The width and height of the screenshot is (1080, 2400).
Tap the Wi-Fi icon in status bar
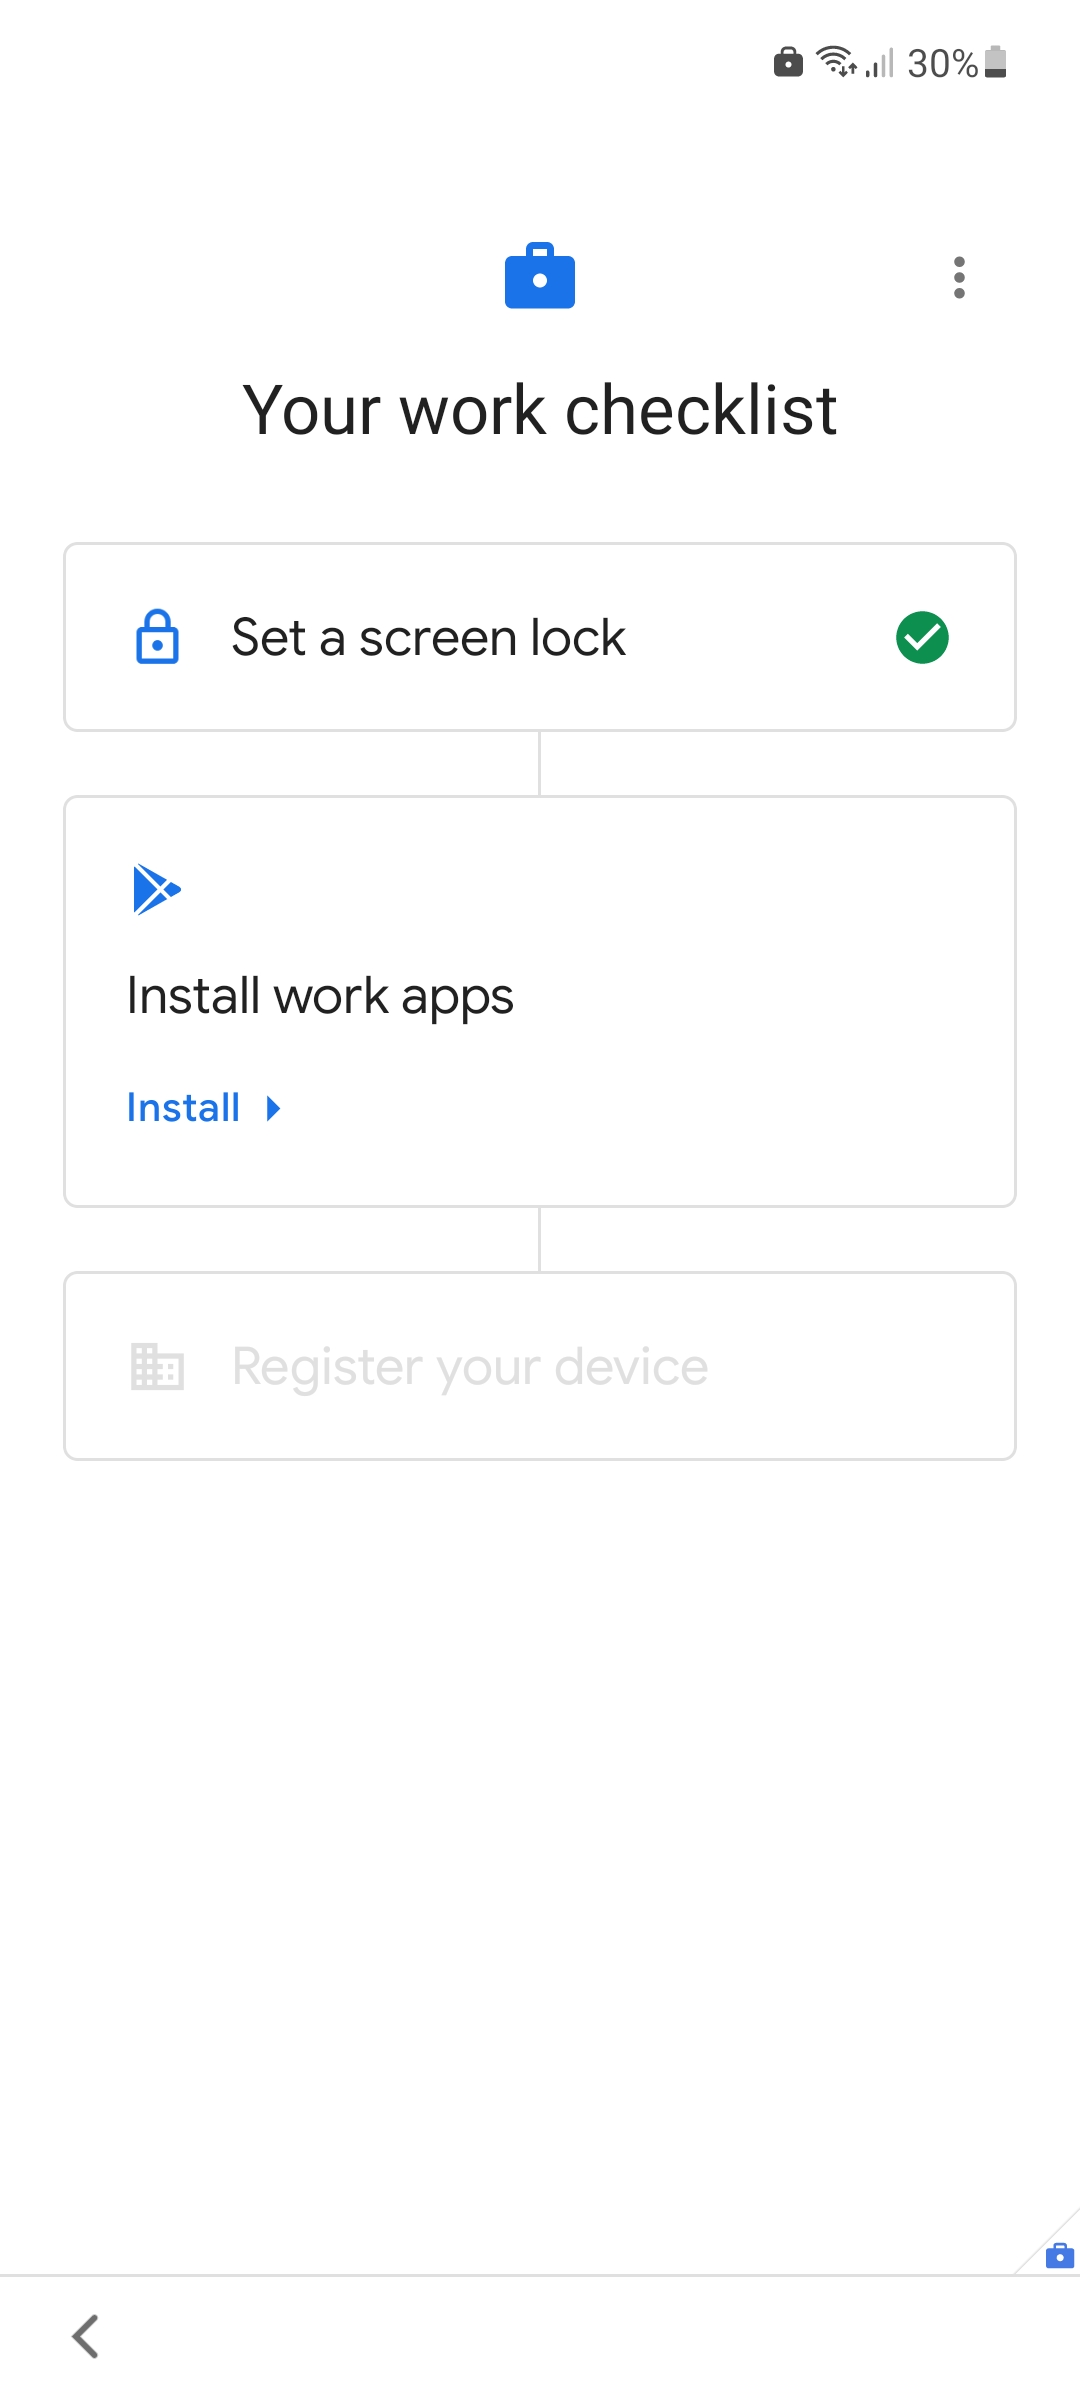(x=835, y=62)
